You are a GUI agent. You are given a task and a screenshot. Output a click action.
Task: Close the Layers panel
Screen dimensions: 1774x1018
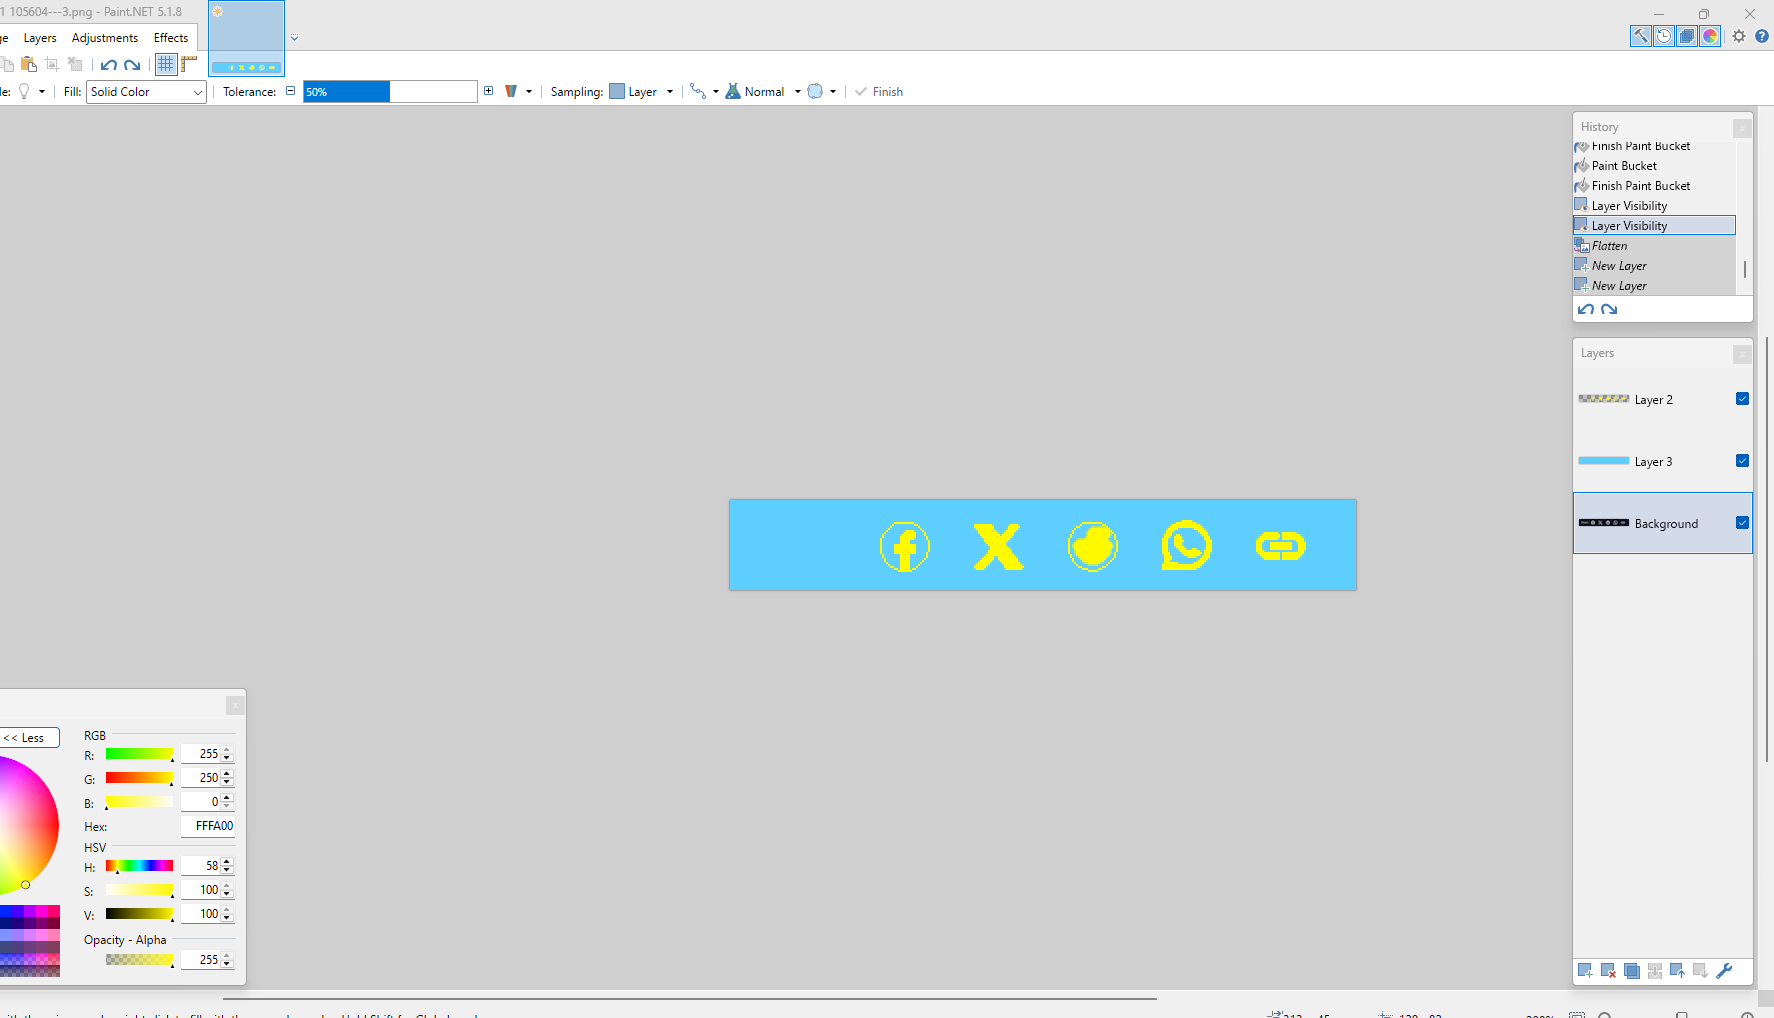click(1742, 354)
